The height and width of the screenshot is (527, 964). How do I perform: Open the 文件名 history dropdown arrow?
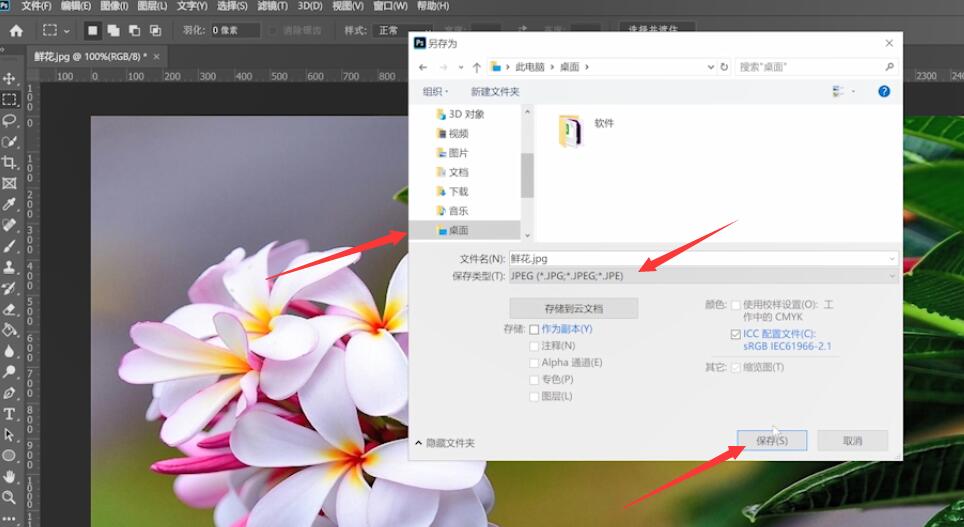pos(892,259)
